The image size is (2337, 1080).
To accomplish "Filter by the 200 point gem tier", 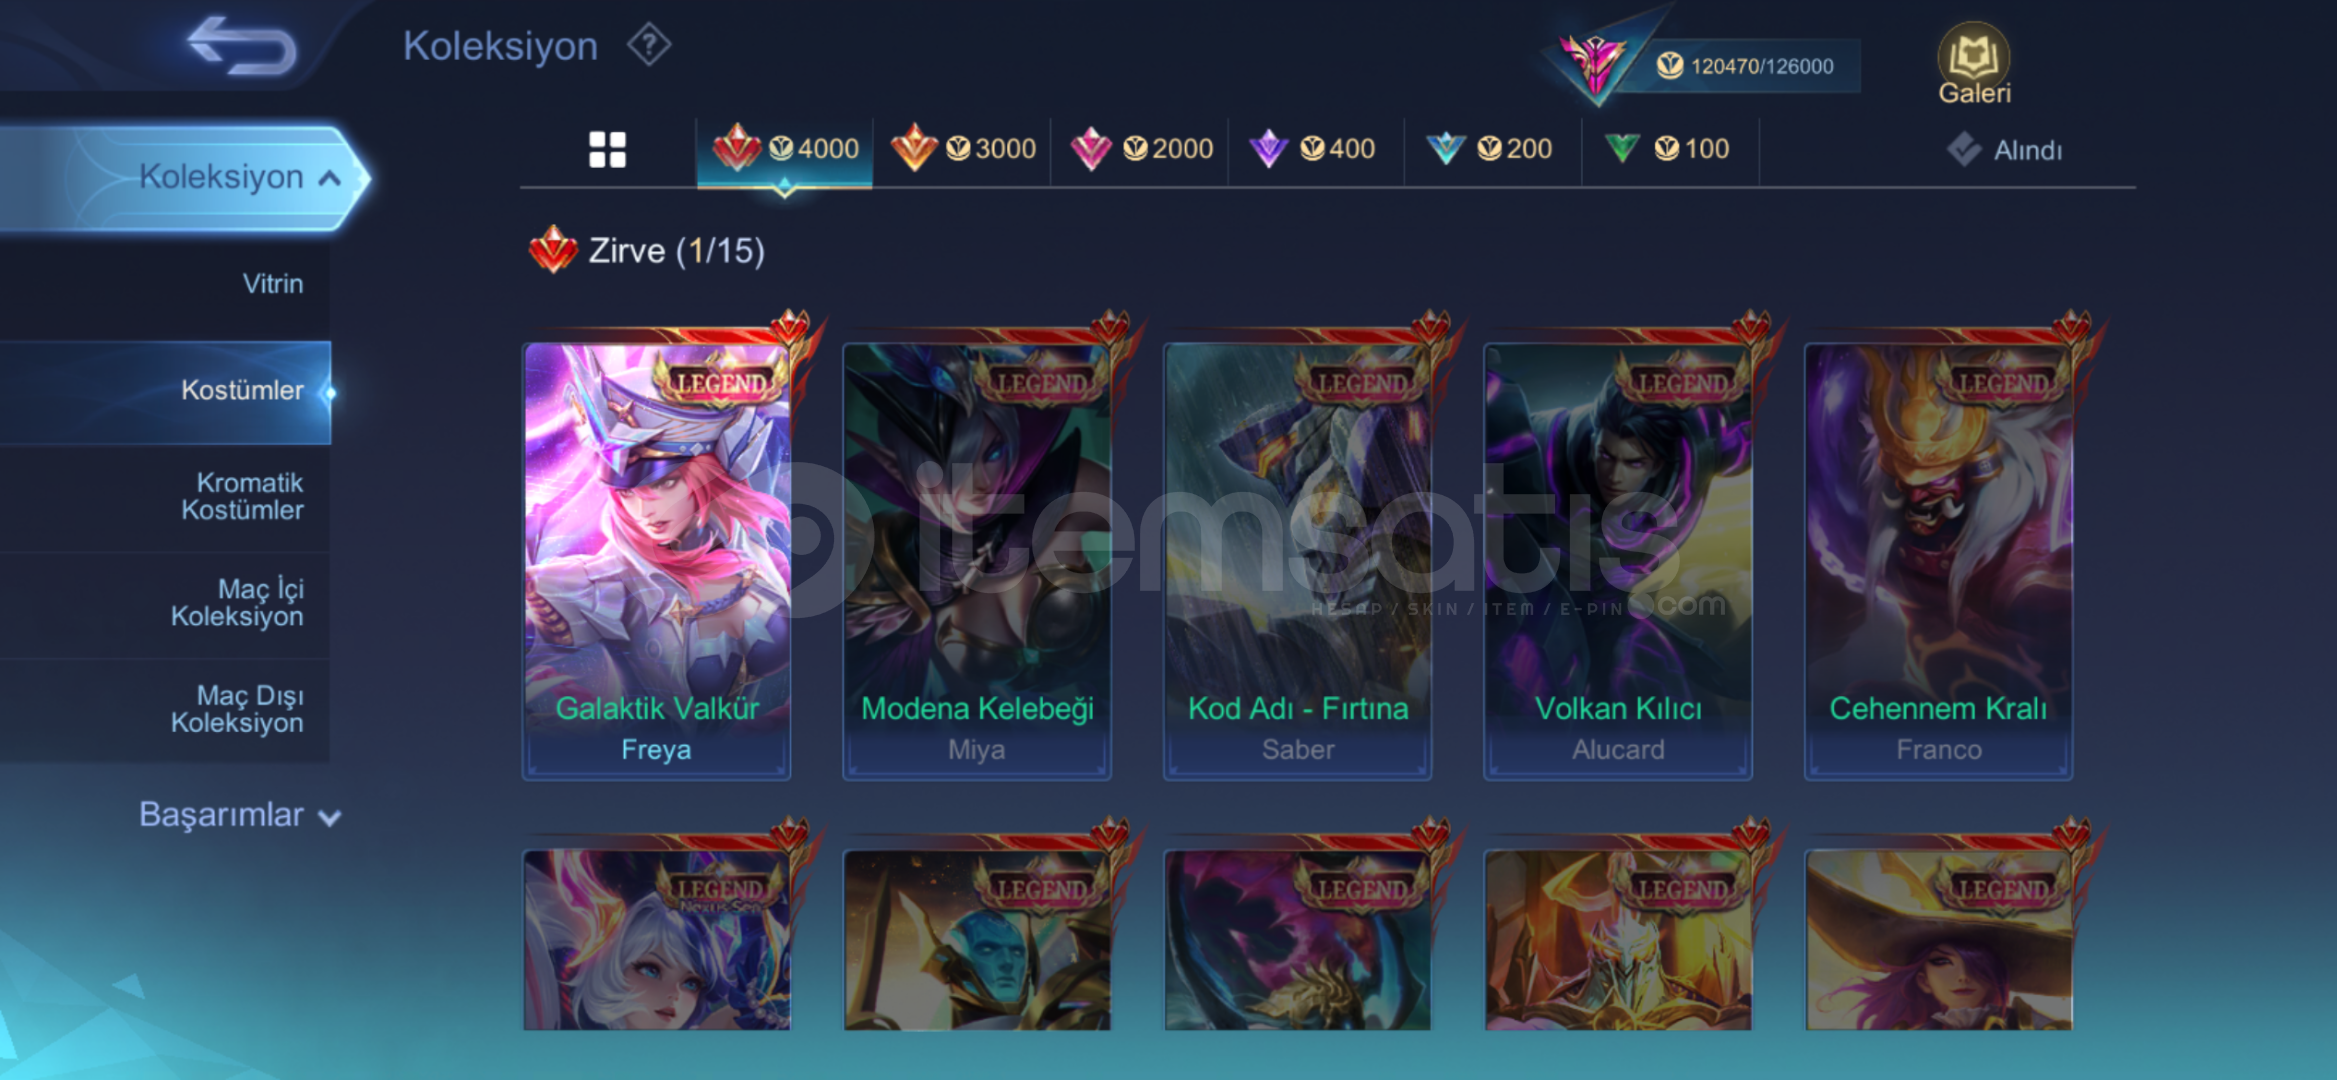I will [x=1489, y=149].
